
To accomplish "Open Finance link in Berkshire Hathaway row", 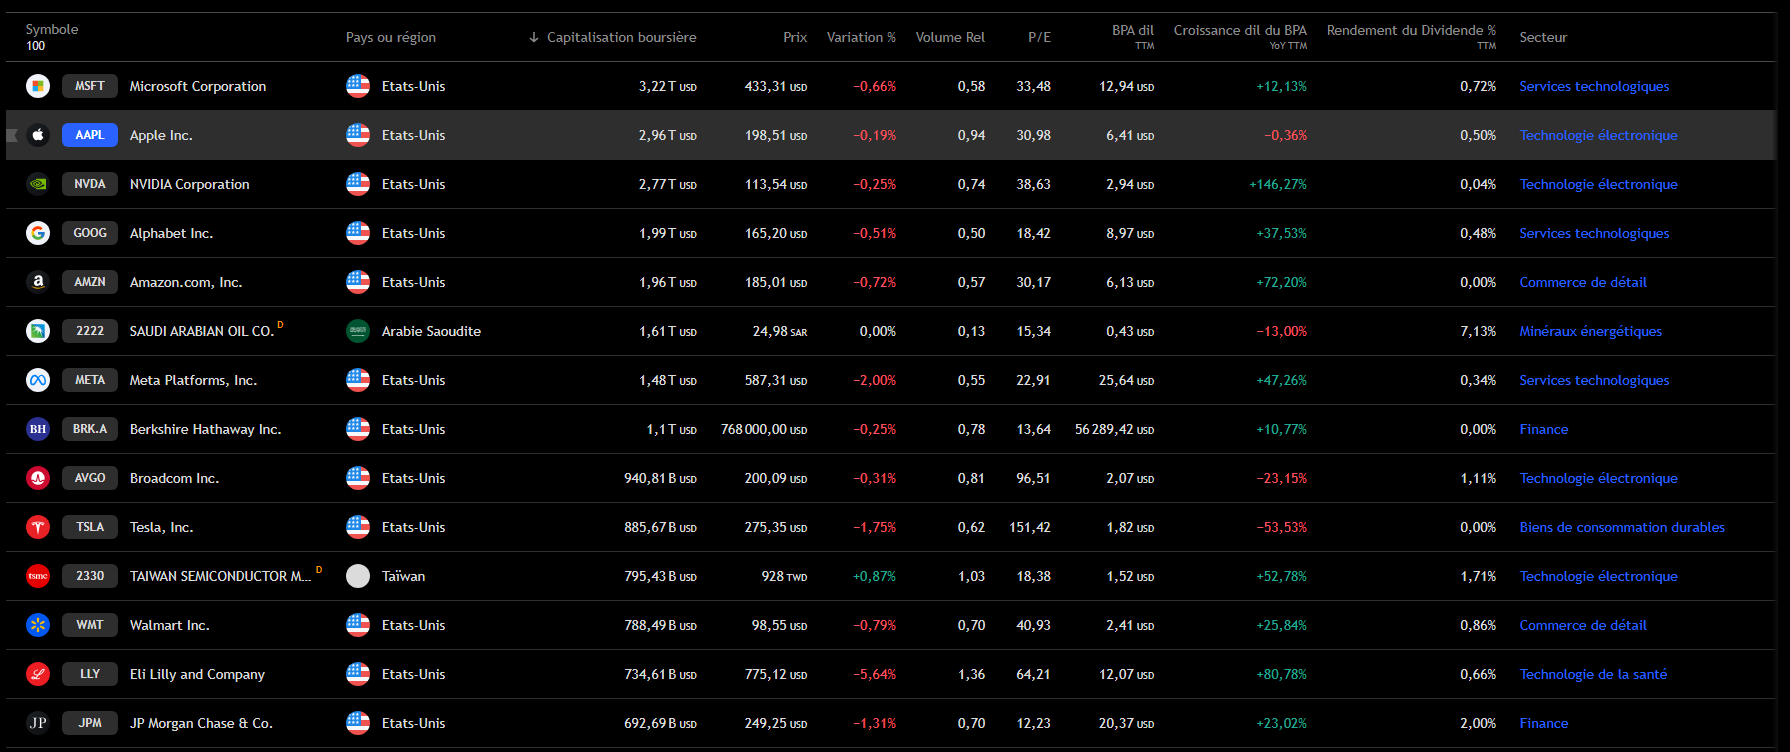I will click(x=1544, y=429).
